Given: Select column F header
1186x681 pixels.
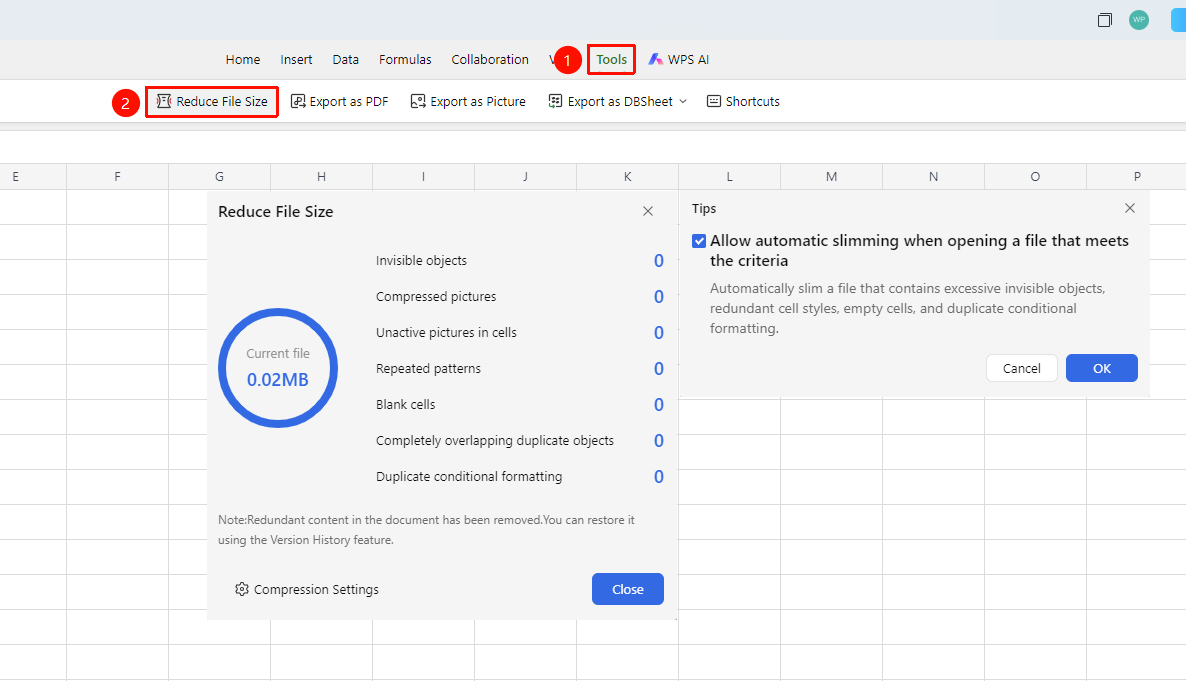Looking at the screenshot, I should (x=117, y=176).
